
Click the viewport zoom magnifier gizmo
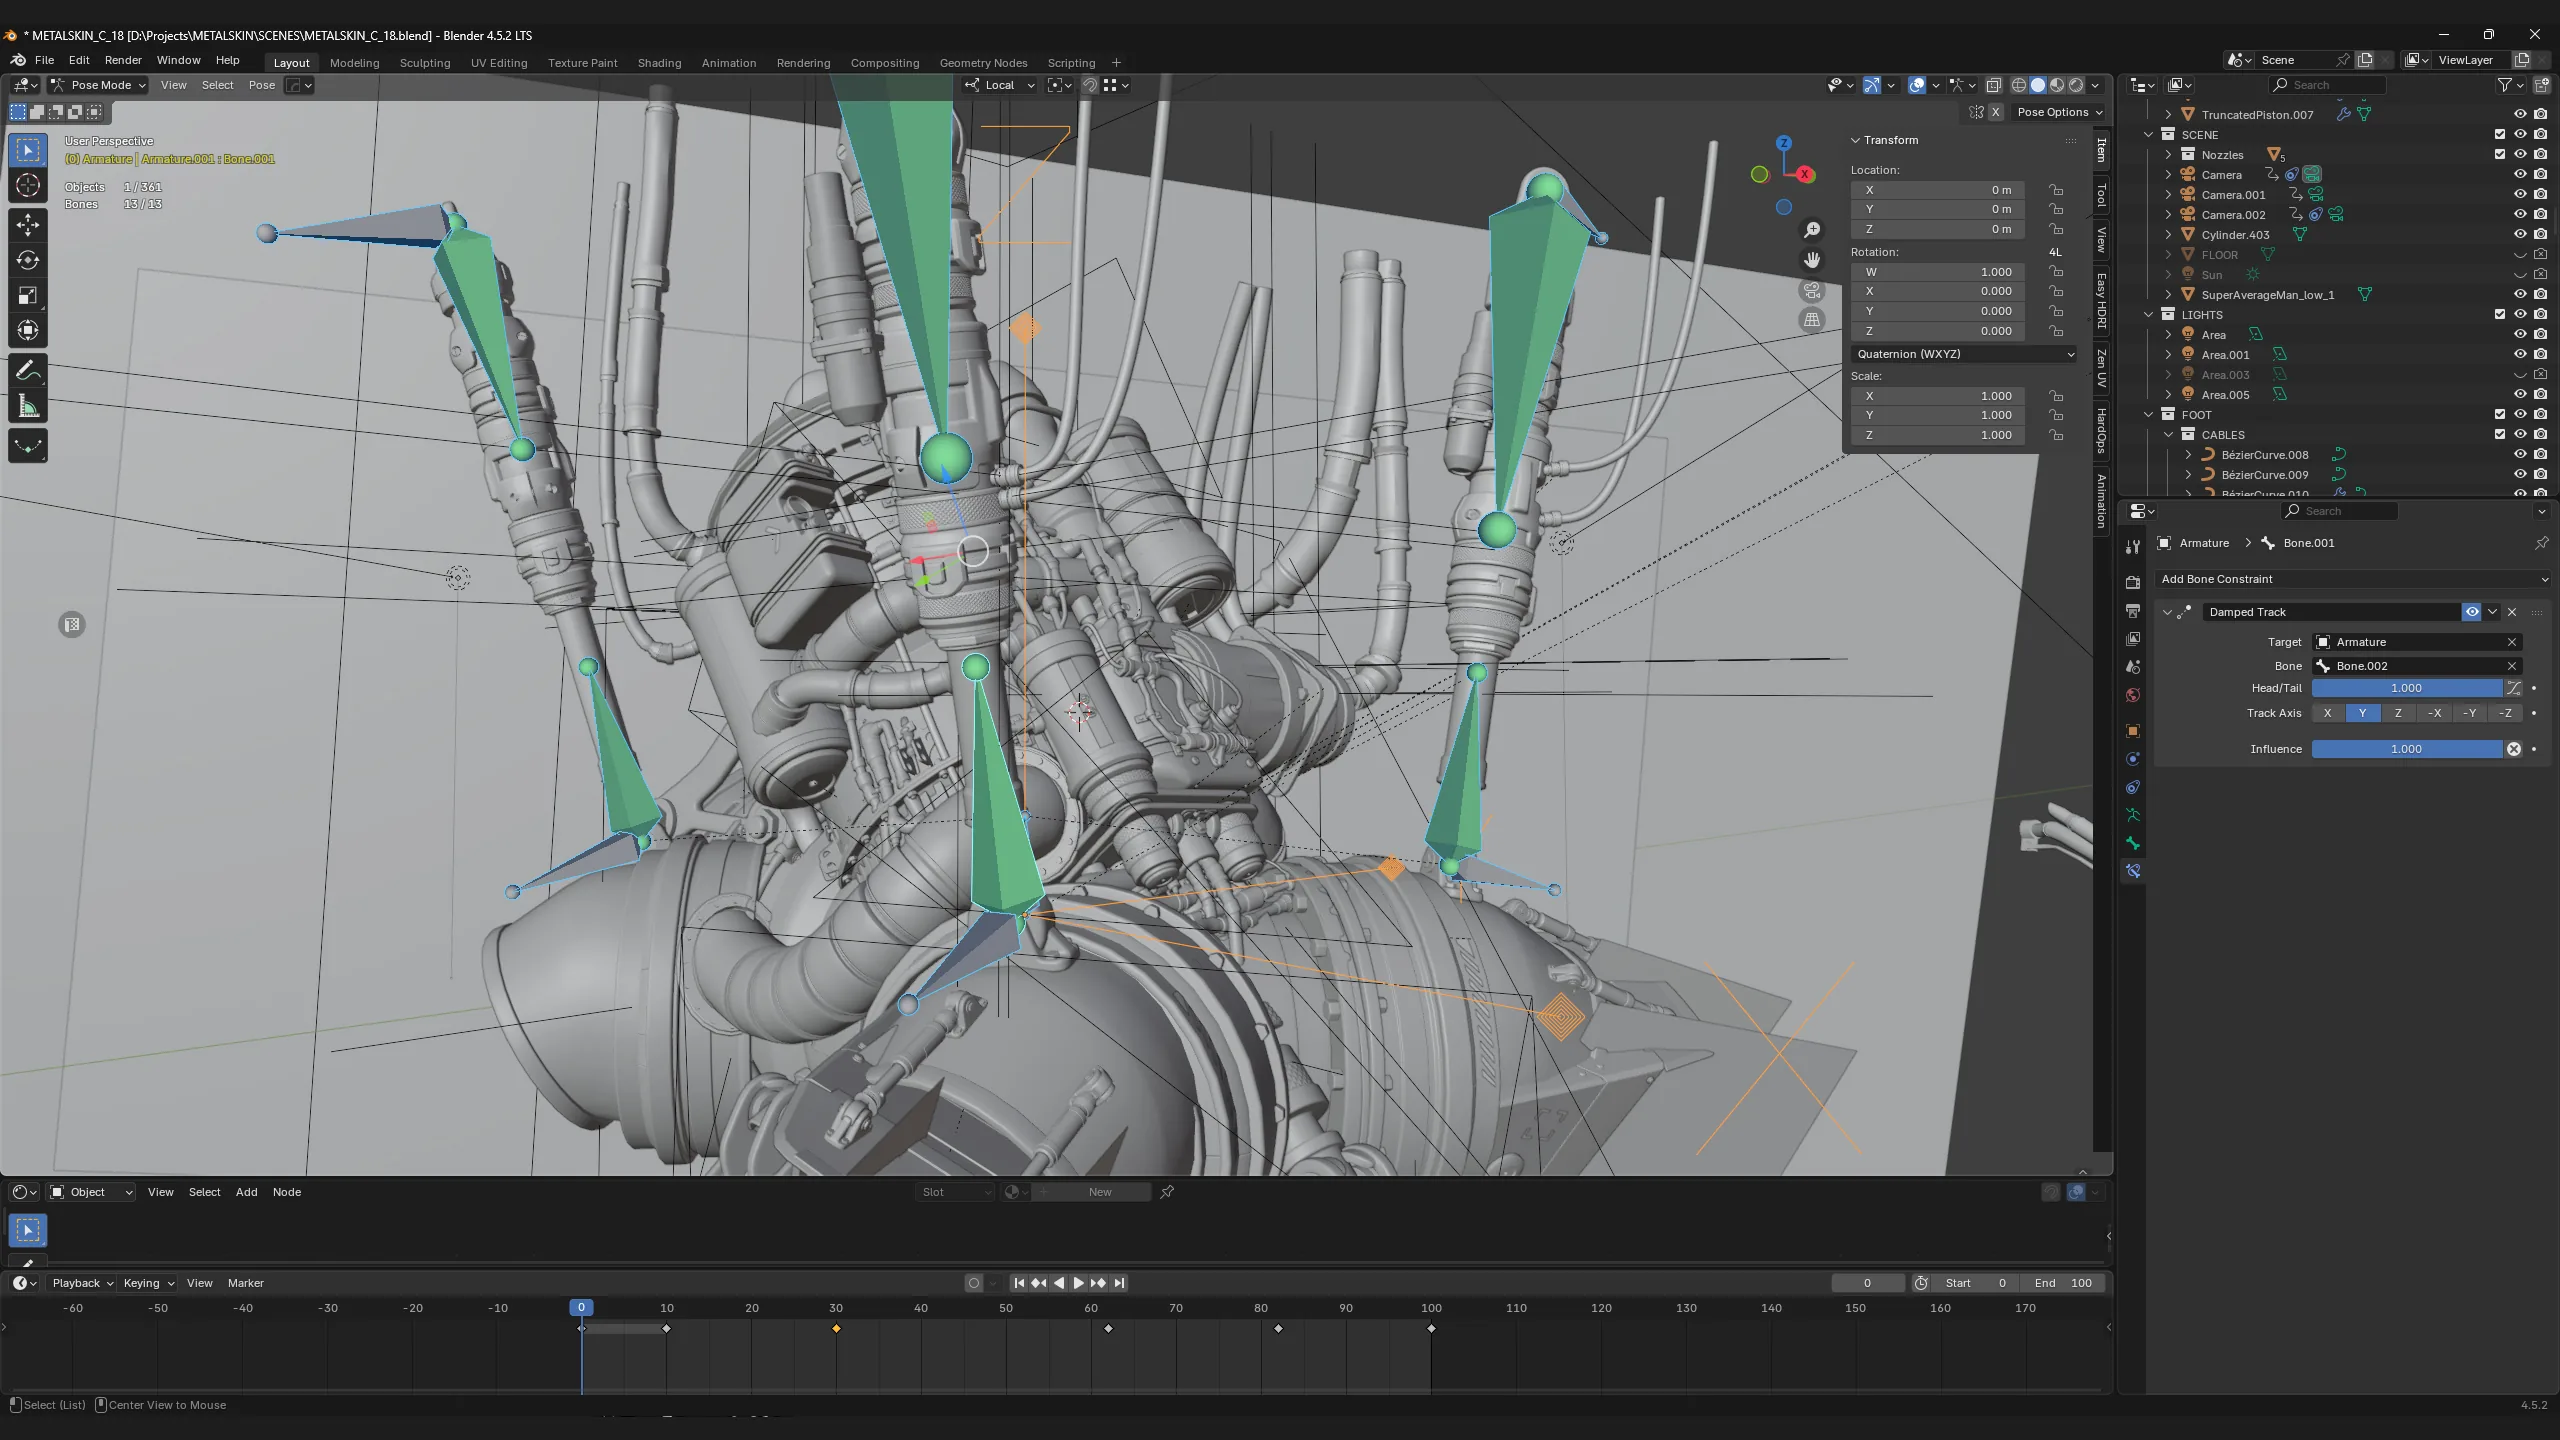click(1812, 230)
